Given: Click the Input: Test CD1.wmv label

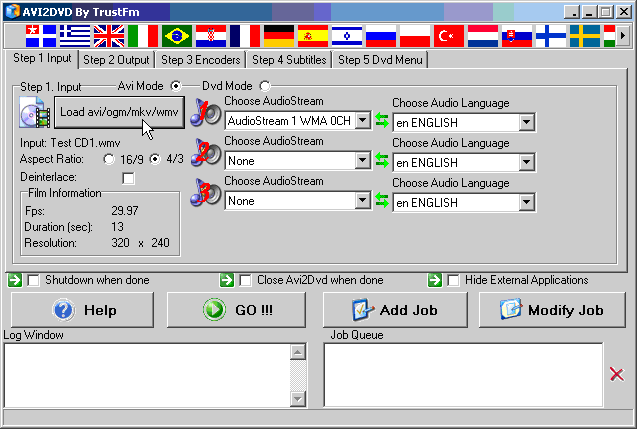Looking at the screenshot, I should coord(70,143).
